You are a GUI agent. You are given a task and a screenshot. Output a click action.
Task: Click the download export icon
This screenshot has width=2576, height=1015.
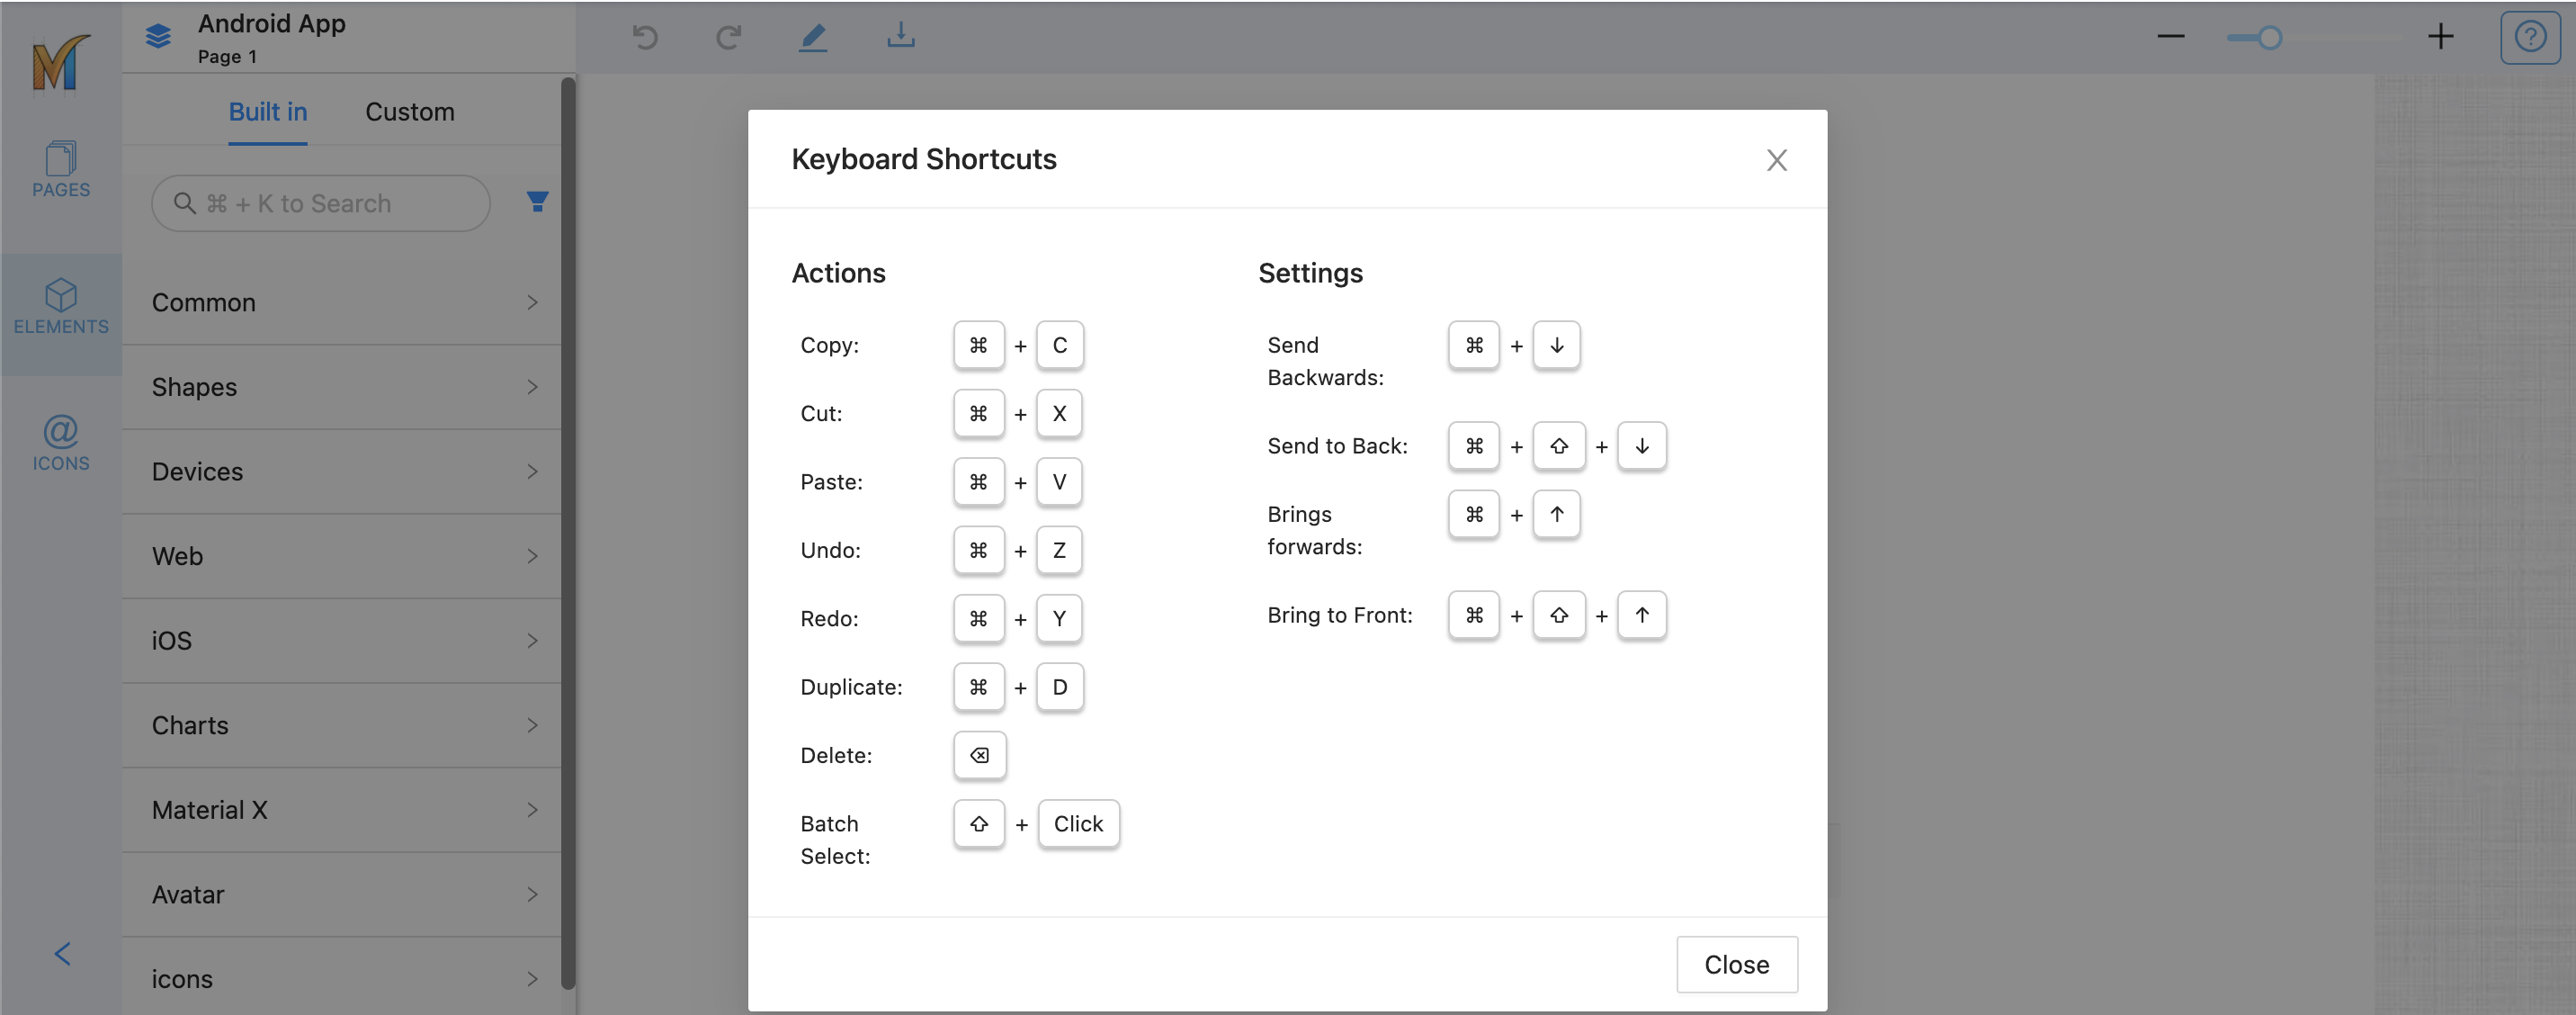(x=900, y=36)
